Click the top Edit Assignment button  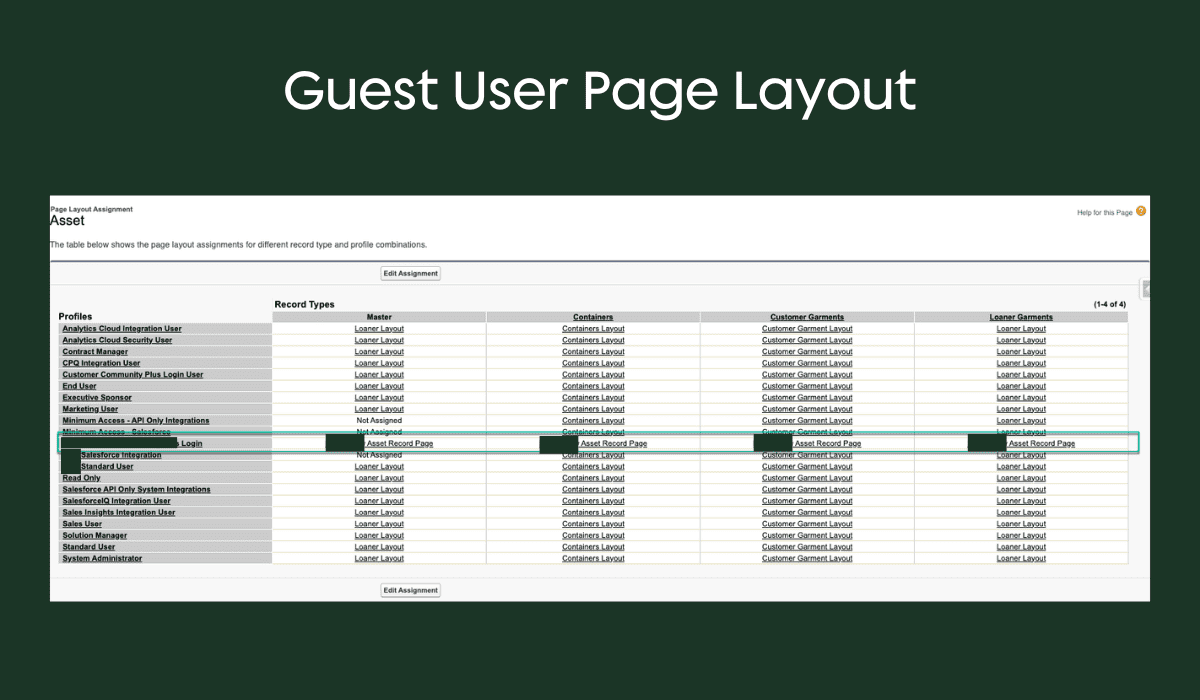point(410,272)
